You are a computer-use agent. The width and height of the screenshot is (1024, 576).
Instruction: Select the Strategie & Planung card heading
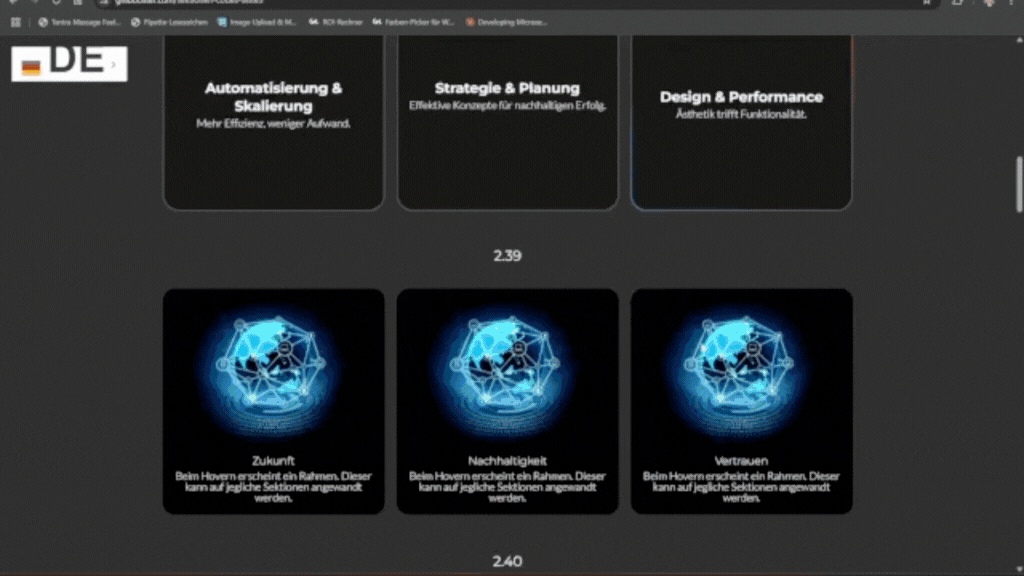[x=507, y=88]
